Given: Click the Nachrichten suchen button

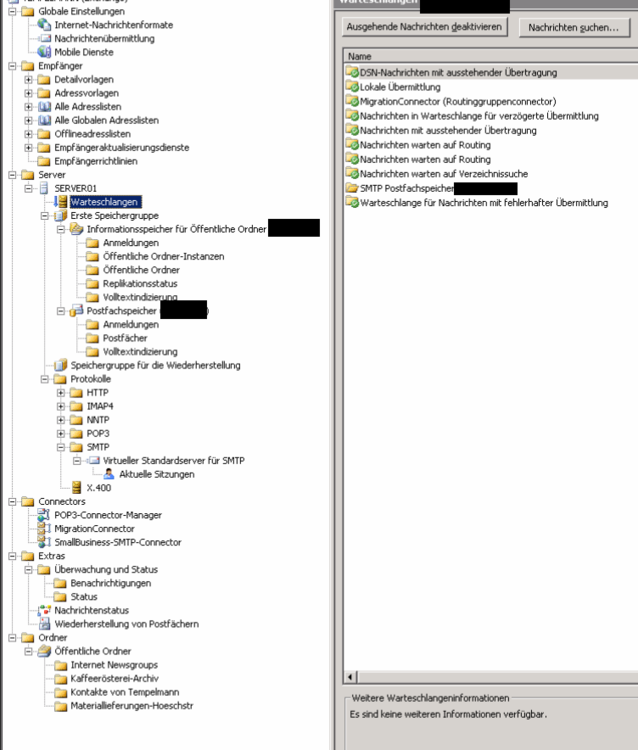Looking at the screenshot, I should pos(574,27).
